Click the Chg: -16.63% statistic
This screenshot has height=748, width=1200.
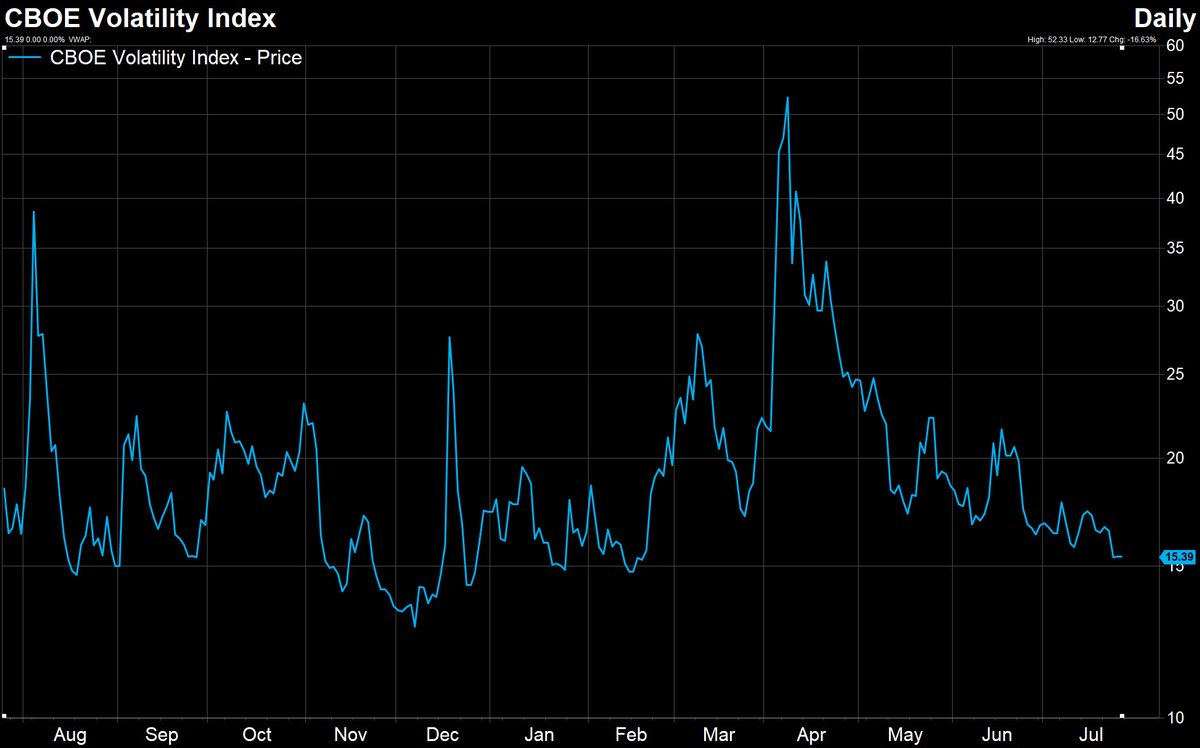click(x=1133, y=40)
